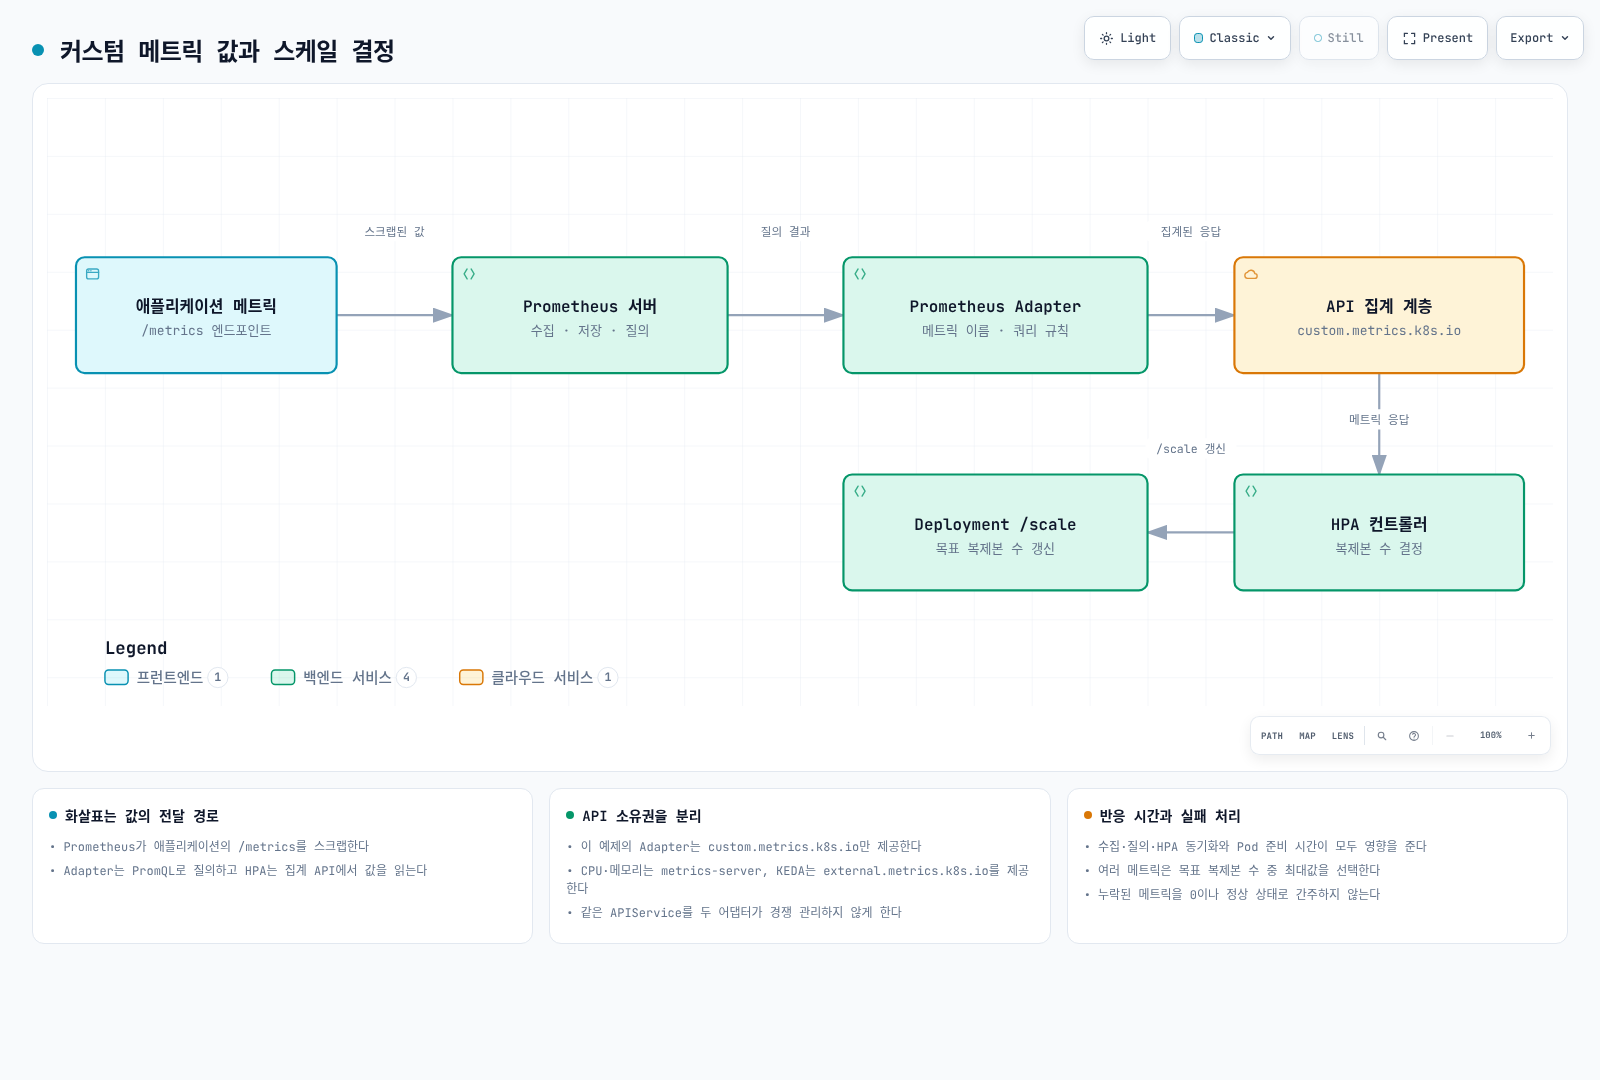This screenshot has height=1080, width=1600.
Task: Click bullet about 누락된 메트릭 handling
Action: coord(1239,894)
